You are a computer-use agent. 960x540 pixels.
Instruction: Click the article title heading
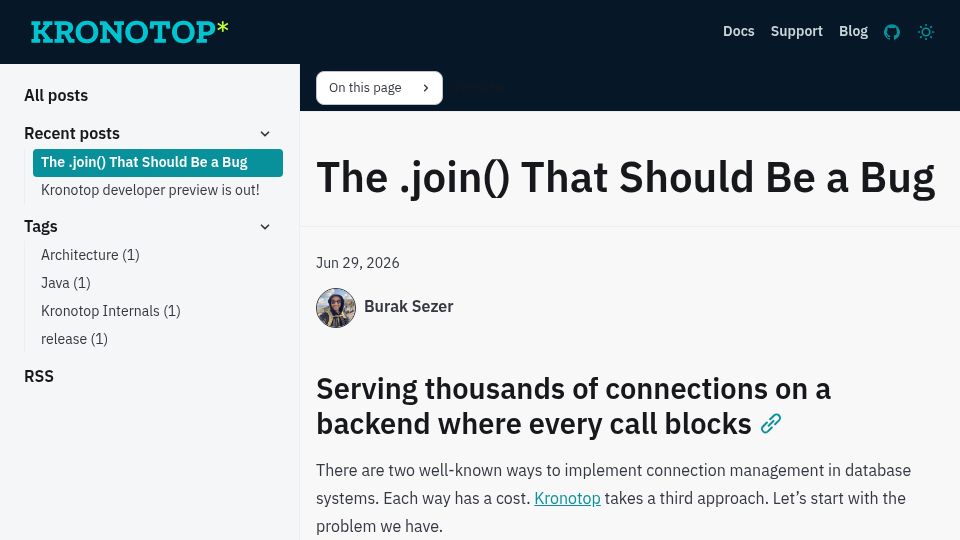[x=626, y=178]
